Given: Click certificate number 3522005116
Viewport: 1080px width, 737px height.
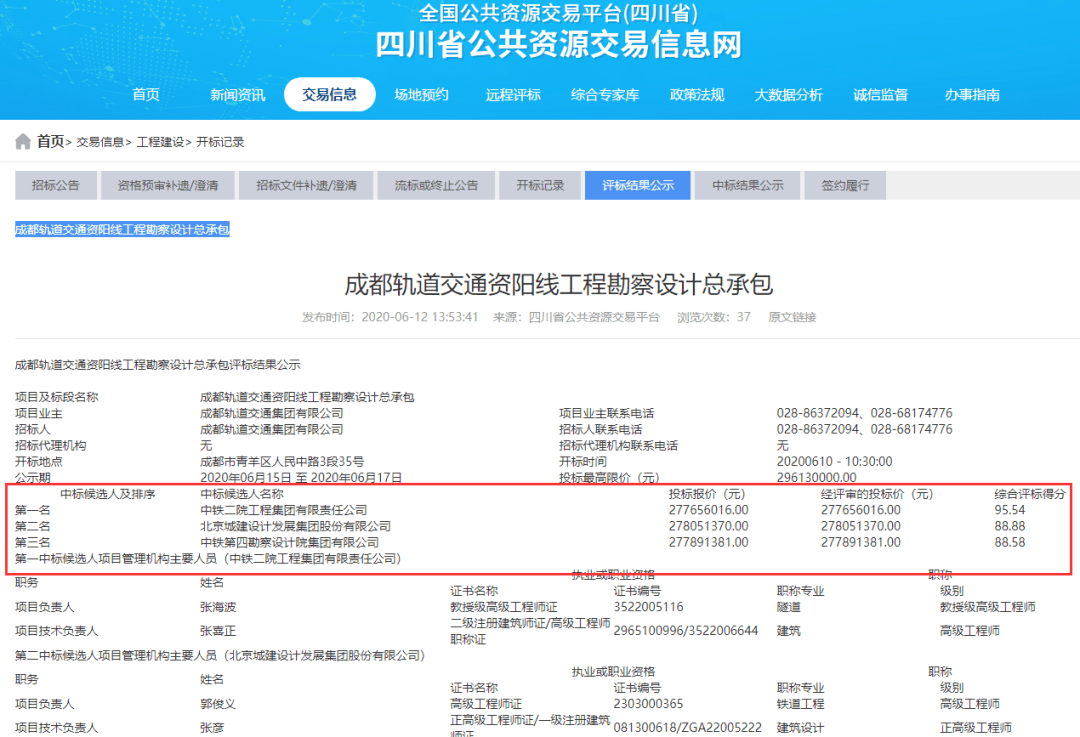Looking at the screenshot, I should coord(649,608).
